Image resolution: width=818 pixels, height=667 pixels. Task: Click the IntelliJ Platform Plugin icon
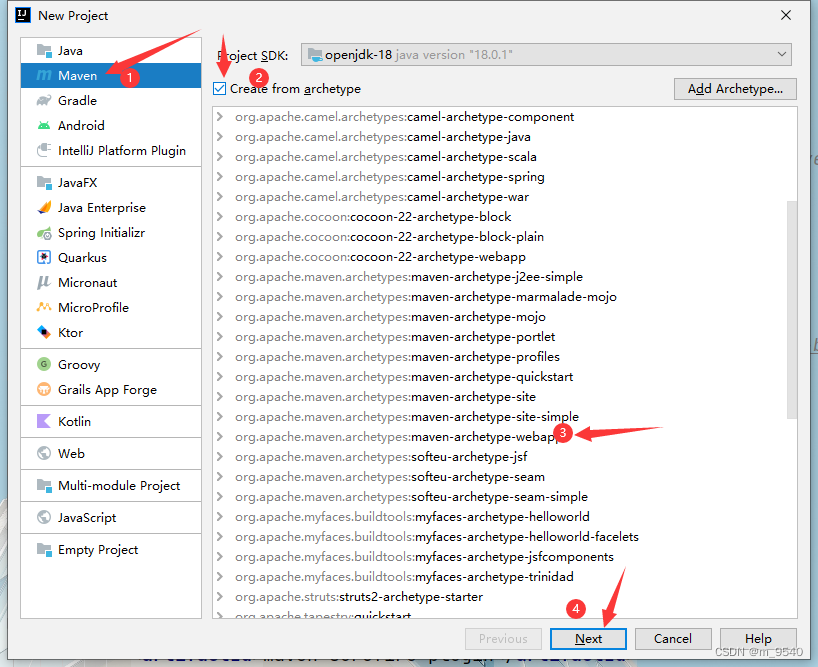pyautogui.click(x=44, y=150)
